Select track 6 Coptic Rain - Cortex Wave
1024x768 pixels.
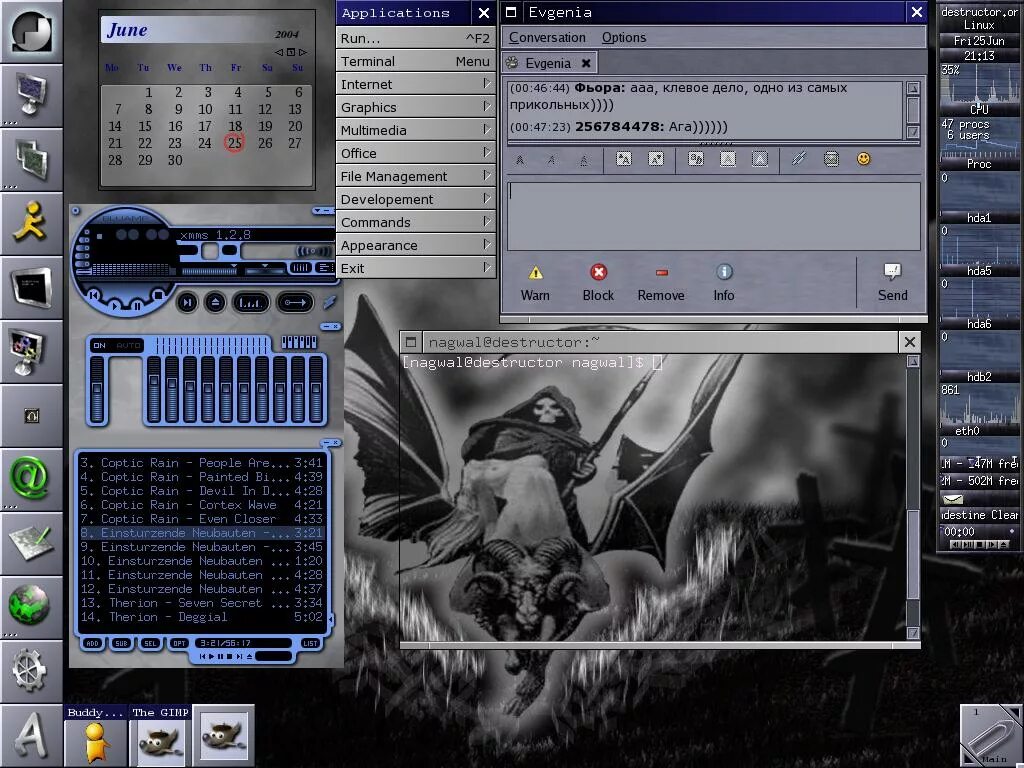[x=201, y=505]
